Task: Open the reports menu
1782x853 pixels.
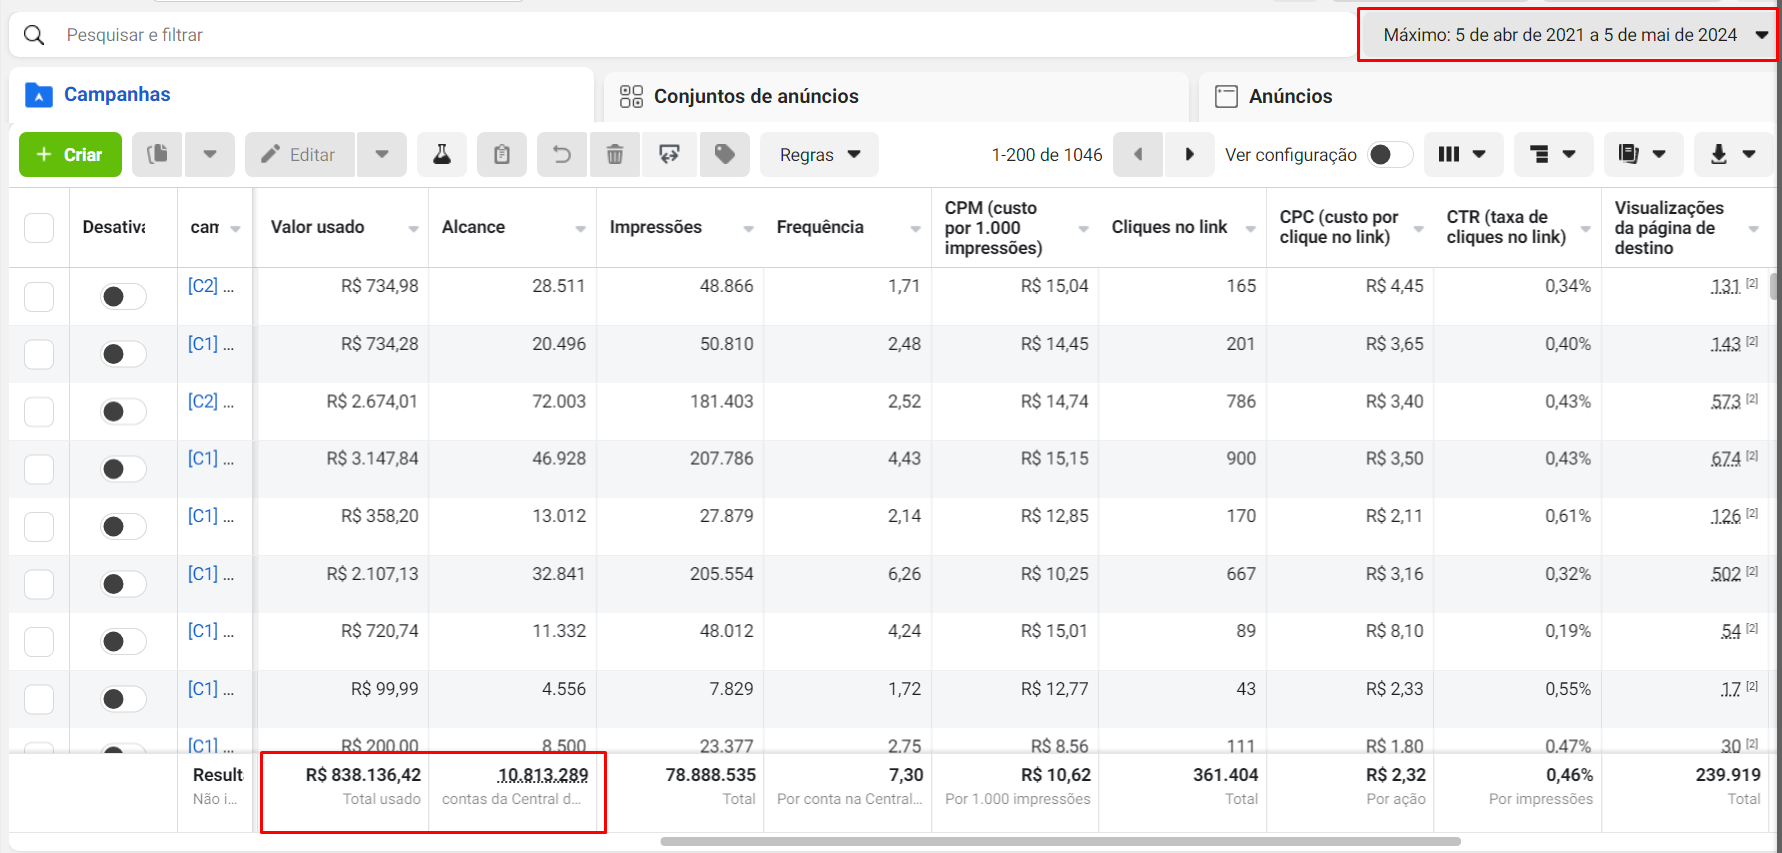Action: [1643, 154]
